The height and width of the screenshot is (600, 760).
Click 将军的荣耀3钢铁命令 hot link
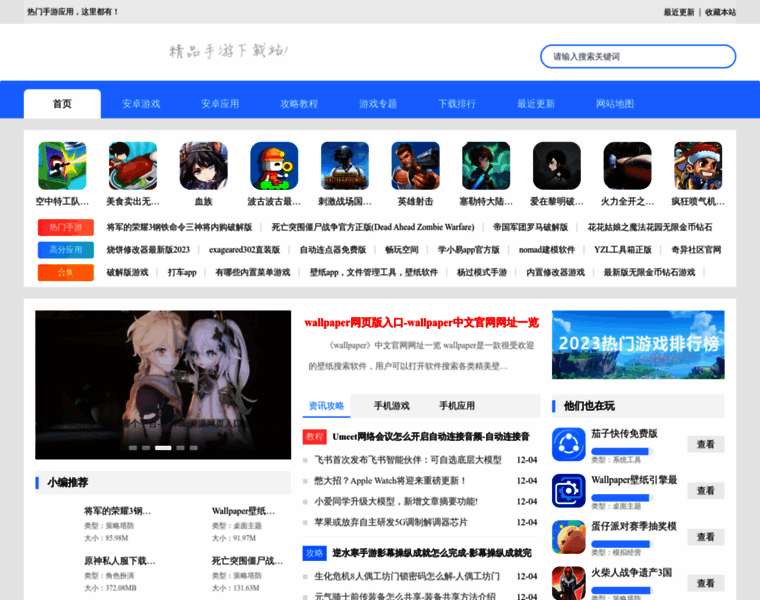coord(179,227)
